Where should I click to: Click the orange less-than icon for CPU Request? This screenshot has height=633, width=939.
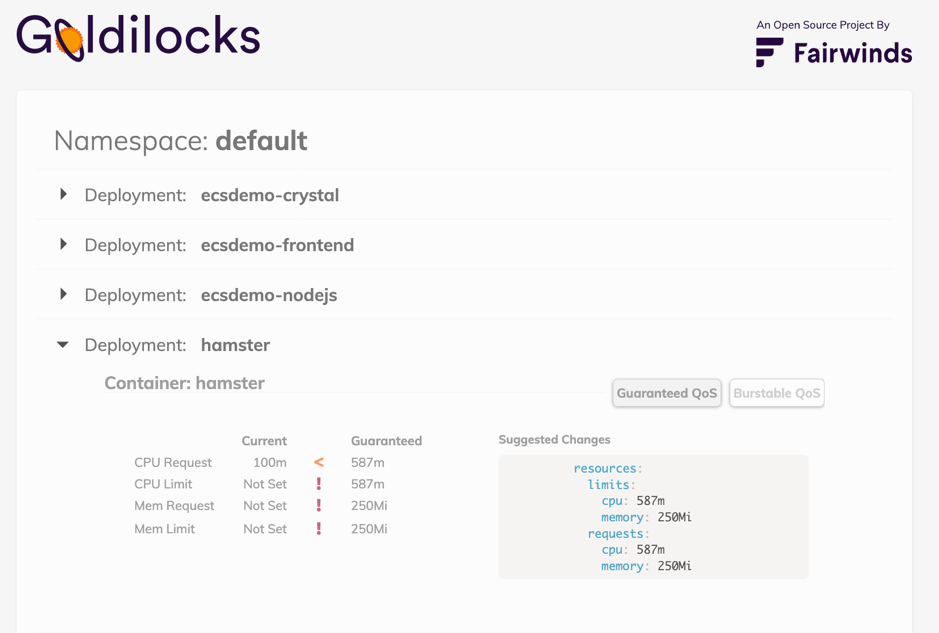click(x=319, y=462)
